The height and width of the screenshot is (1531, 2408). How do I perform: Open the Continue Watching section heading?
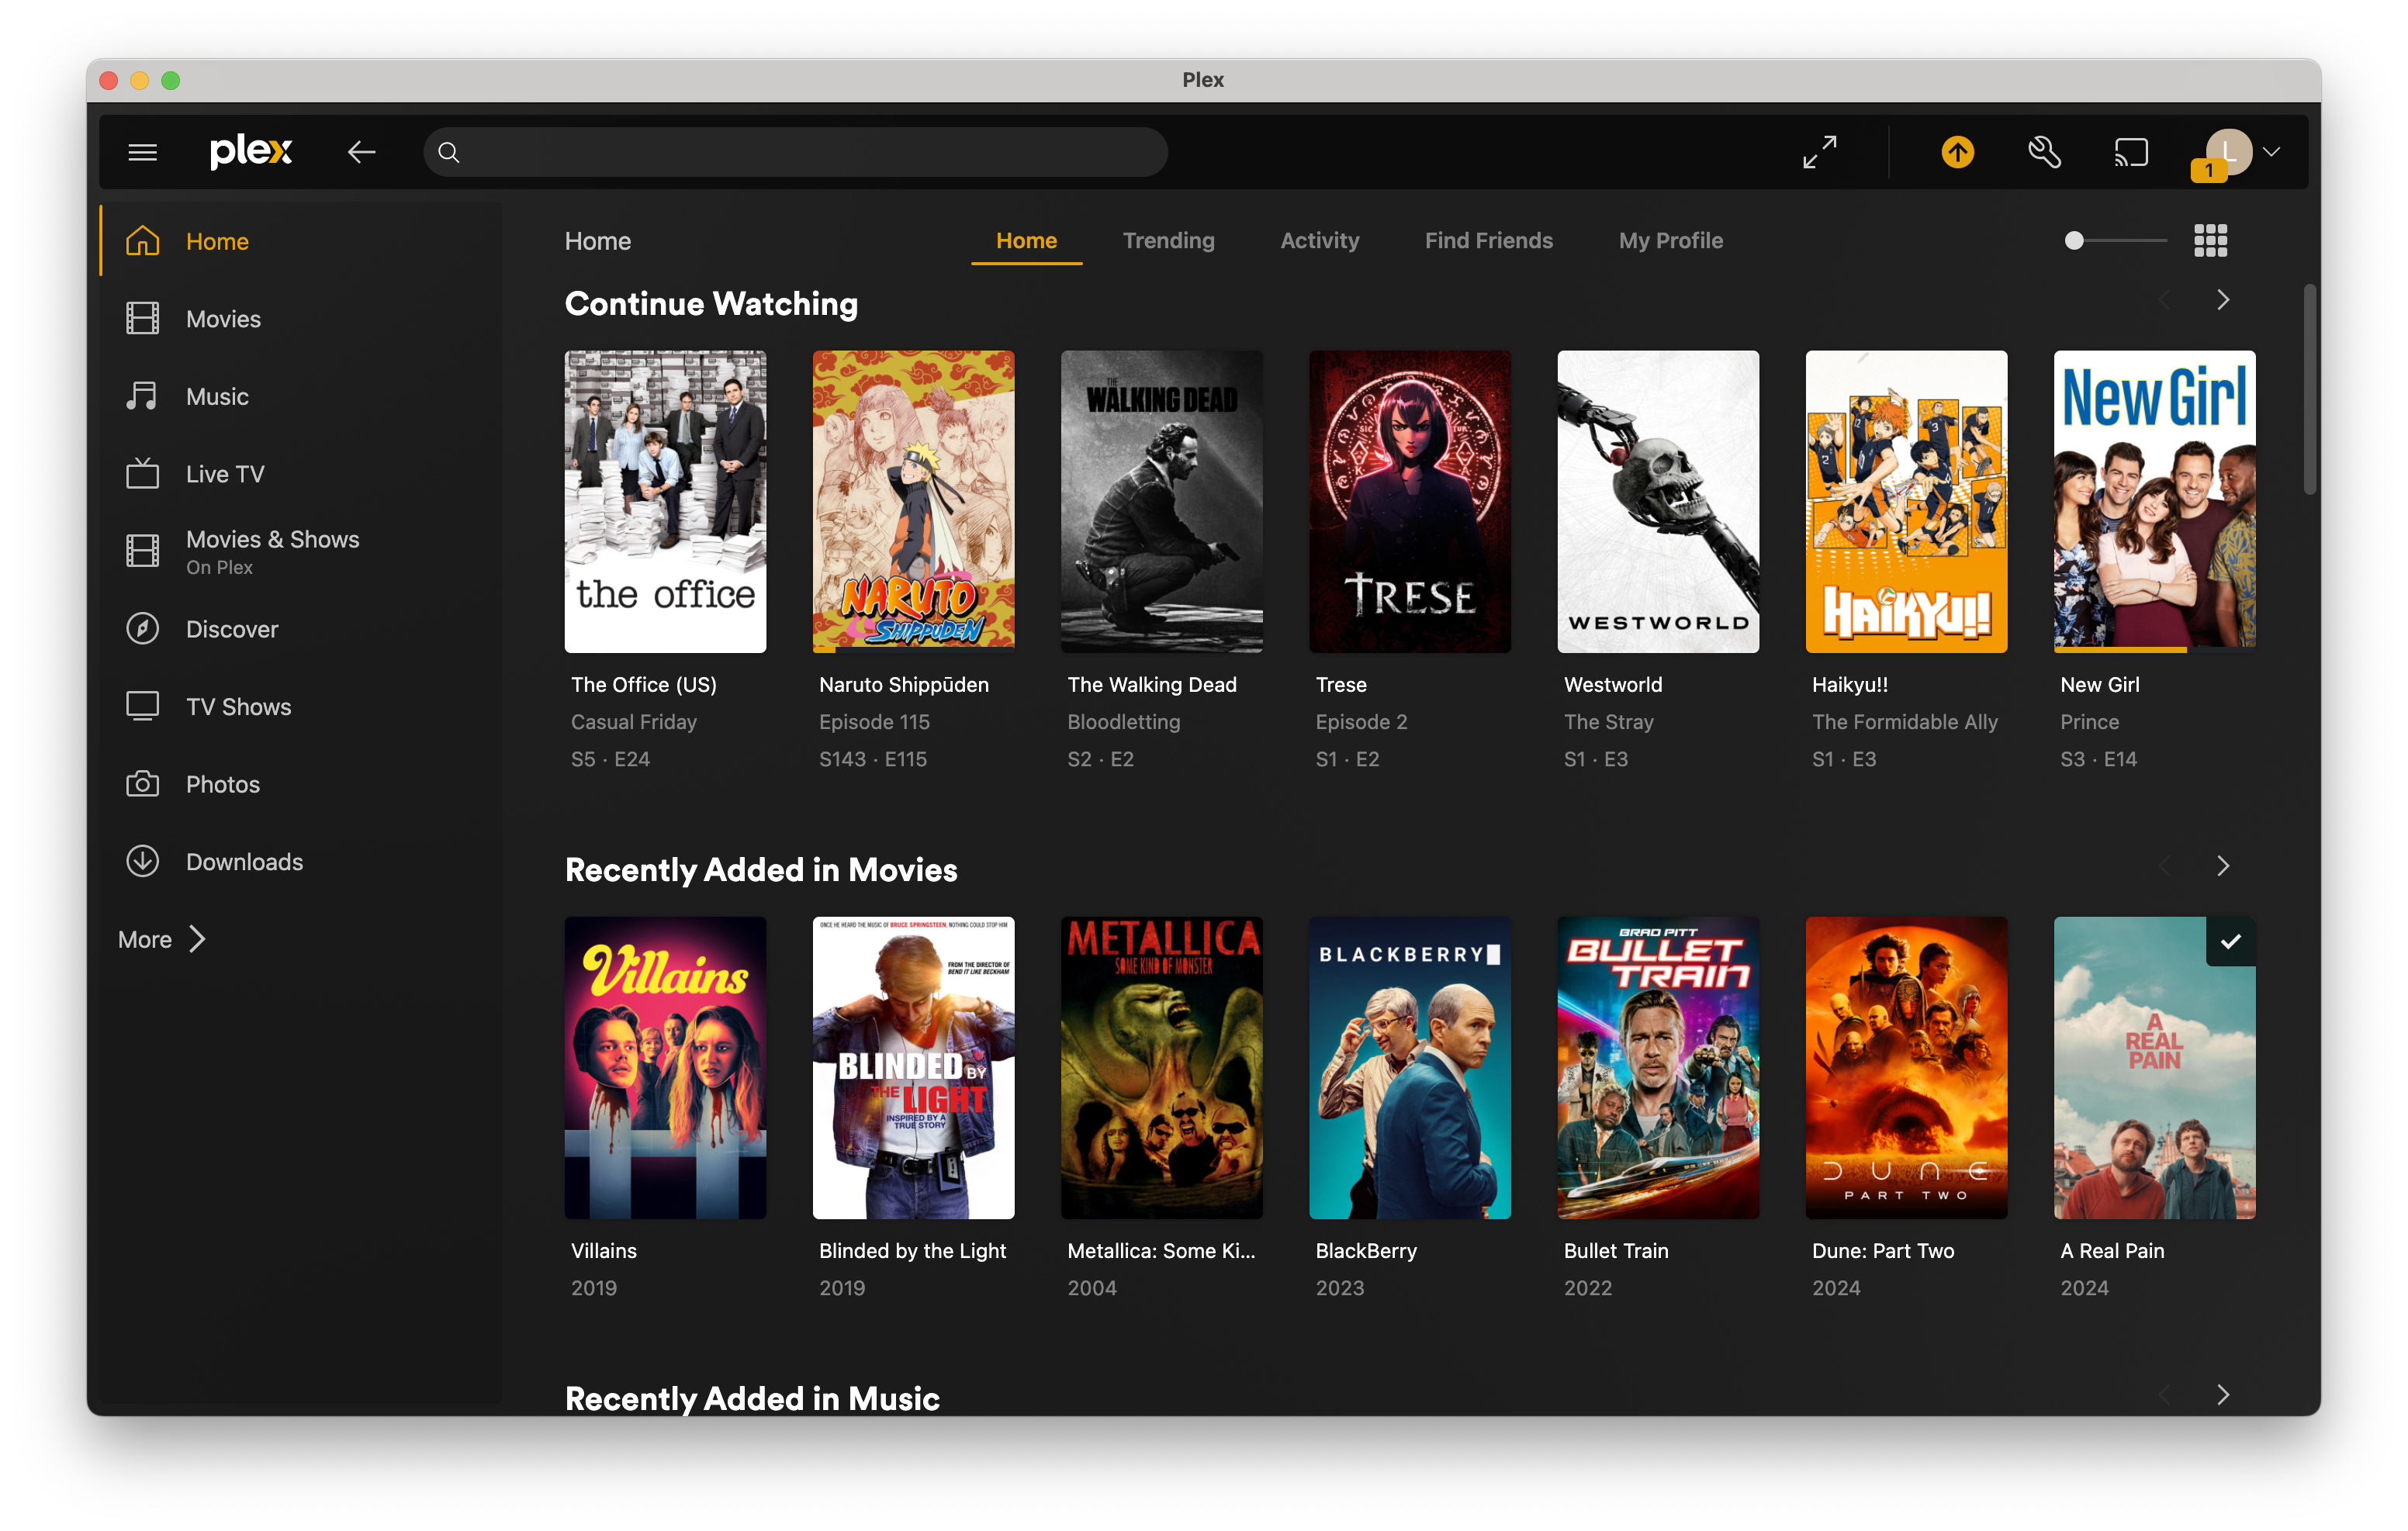click(x=711, y=304)
